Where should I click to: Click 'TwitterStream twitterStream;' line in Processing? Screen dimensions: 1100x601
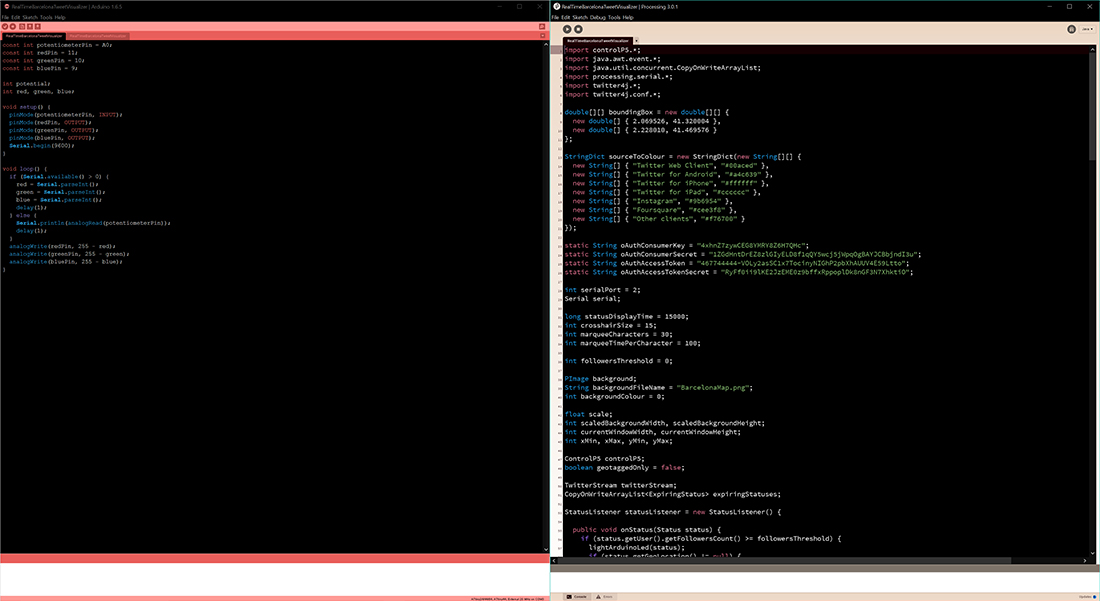tap(621, 485)
